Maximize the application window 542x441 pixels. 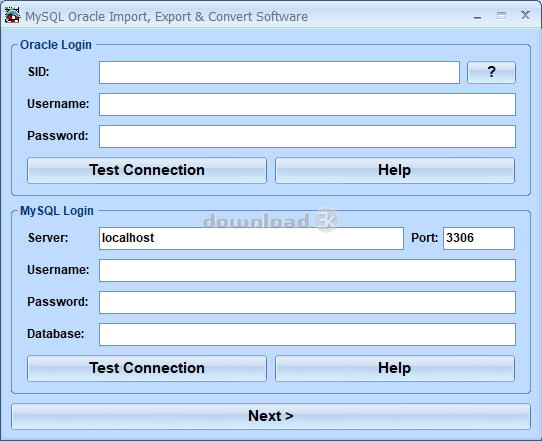coord(501,16)
